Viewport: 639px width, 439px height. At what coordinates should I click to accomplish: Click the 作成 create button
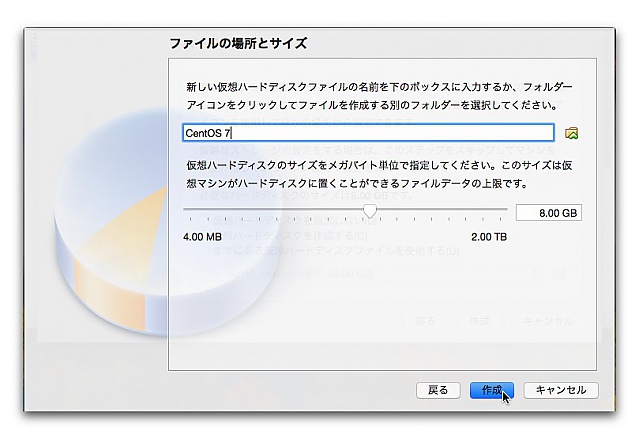[492, 390]
